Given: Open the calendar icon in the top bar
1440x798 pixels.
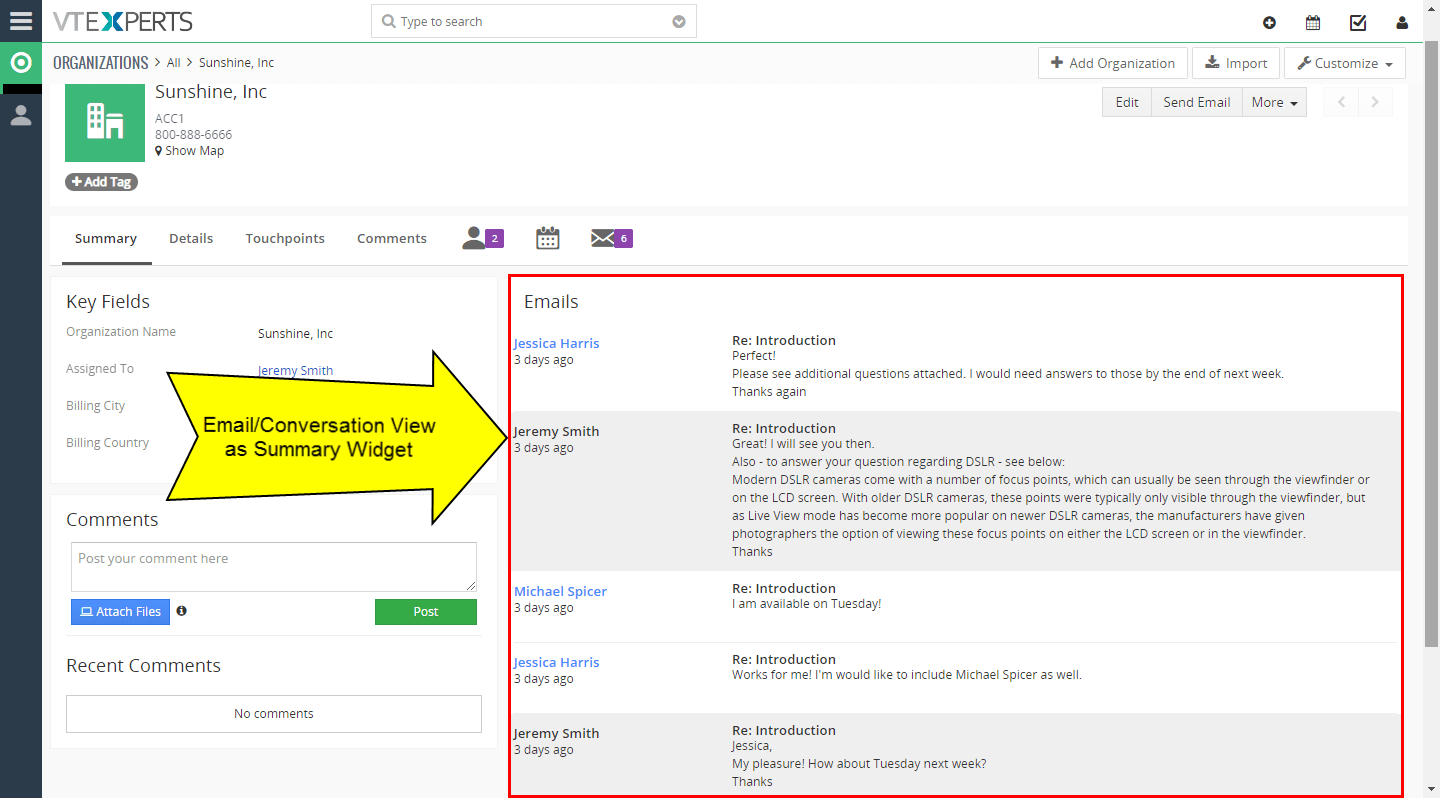Looking at the screenshot, I should click(x=1313, y=21).
